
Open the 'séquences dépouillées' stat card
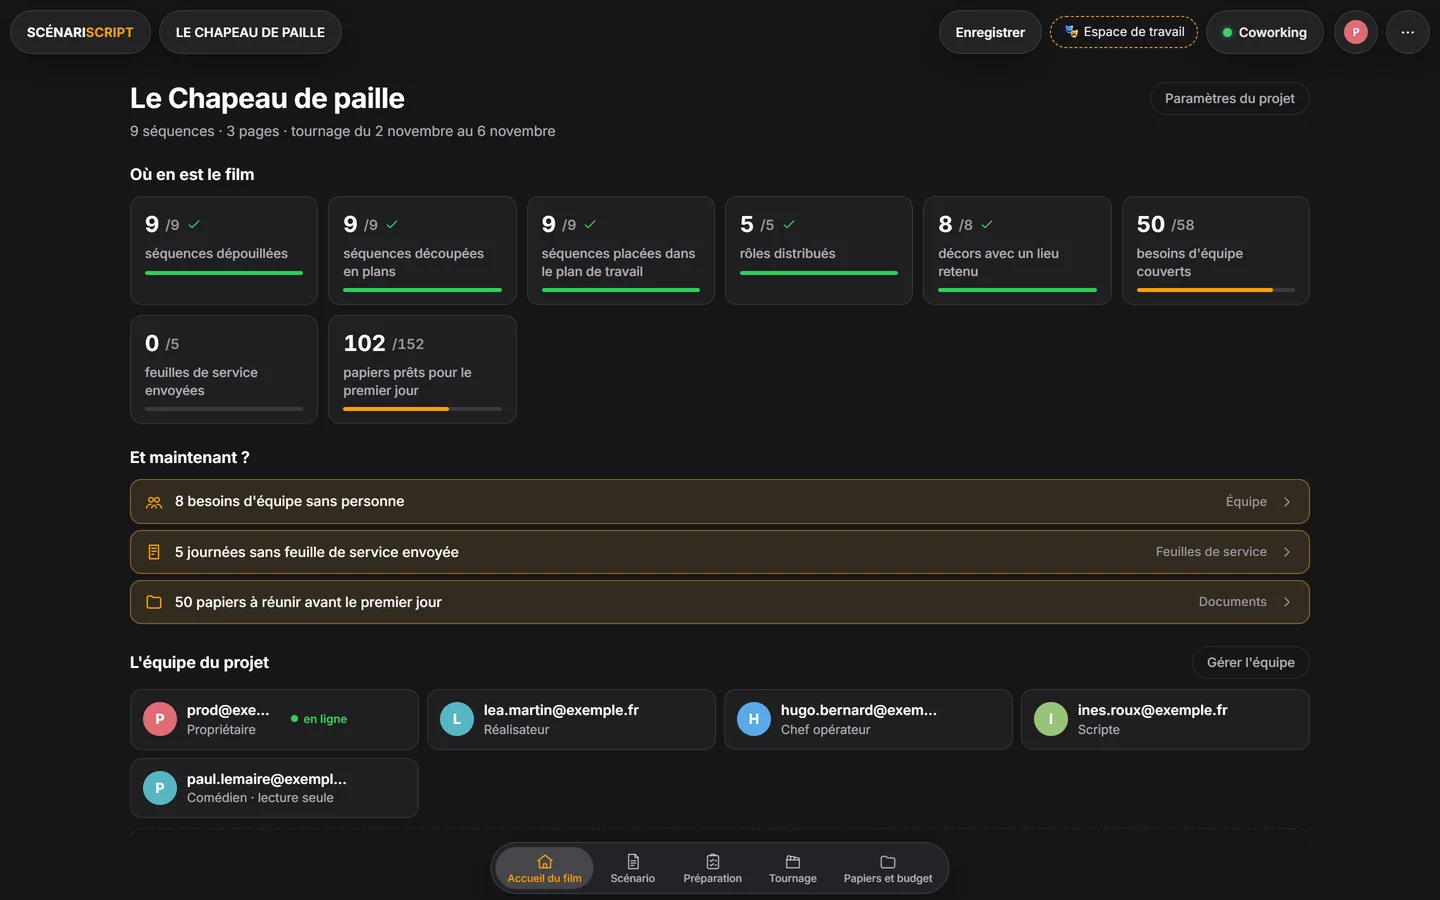224,250
